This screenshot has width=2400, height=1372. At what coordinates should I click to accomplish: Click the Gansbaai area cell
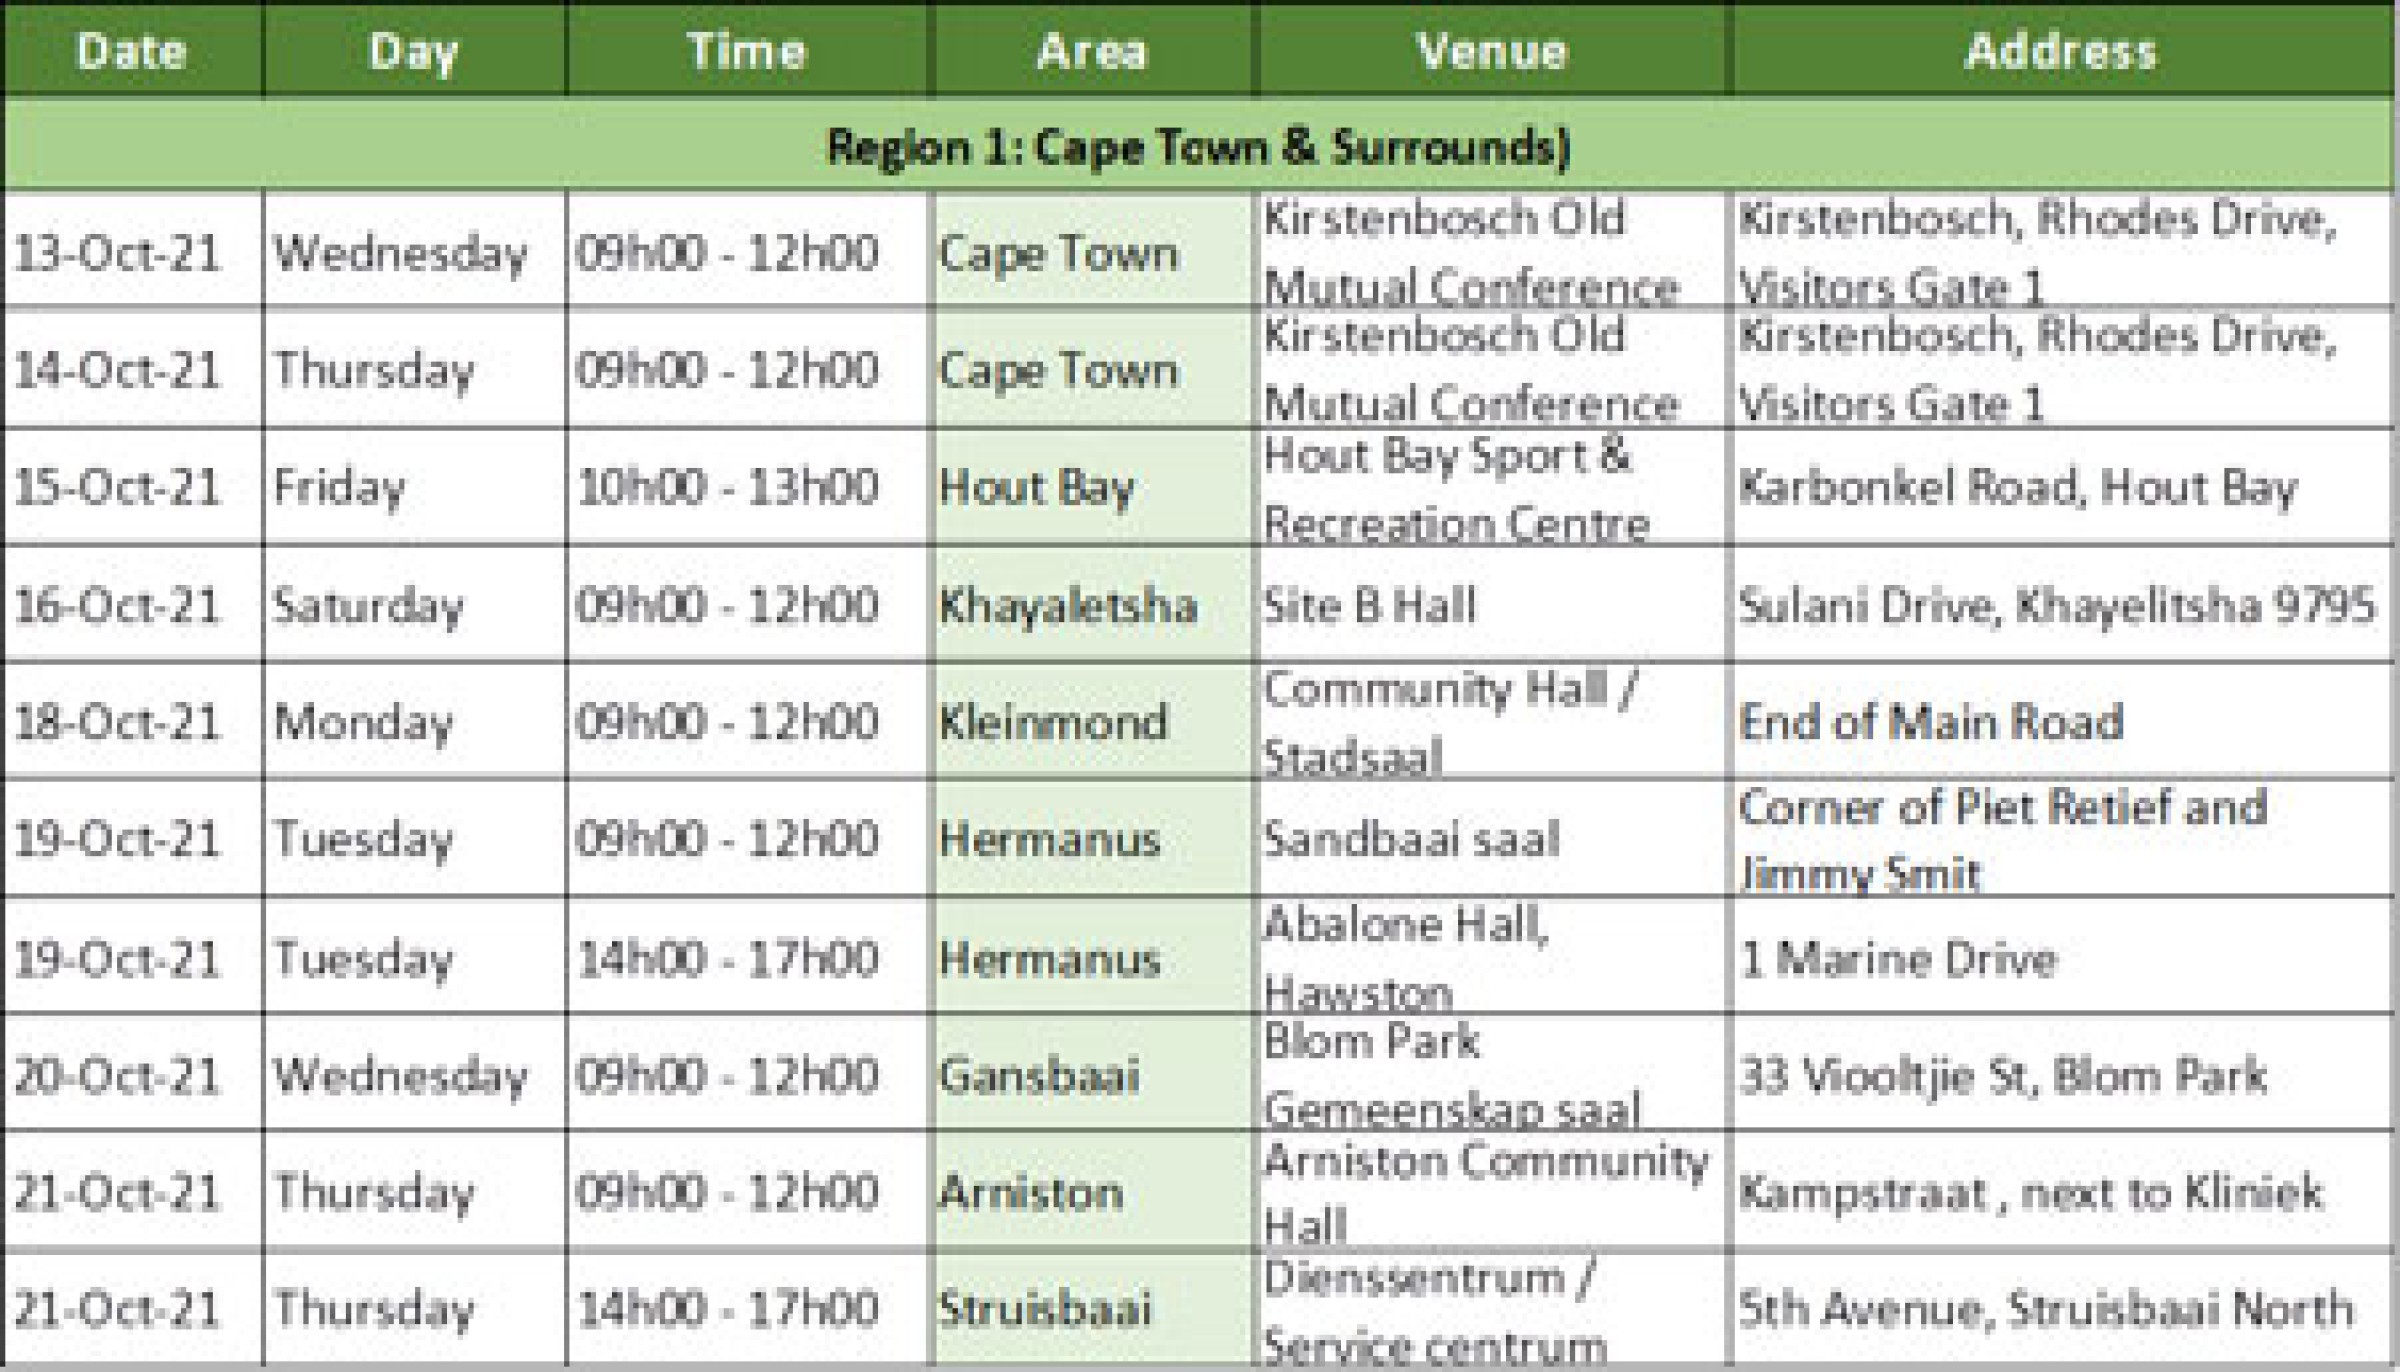1039,1076
